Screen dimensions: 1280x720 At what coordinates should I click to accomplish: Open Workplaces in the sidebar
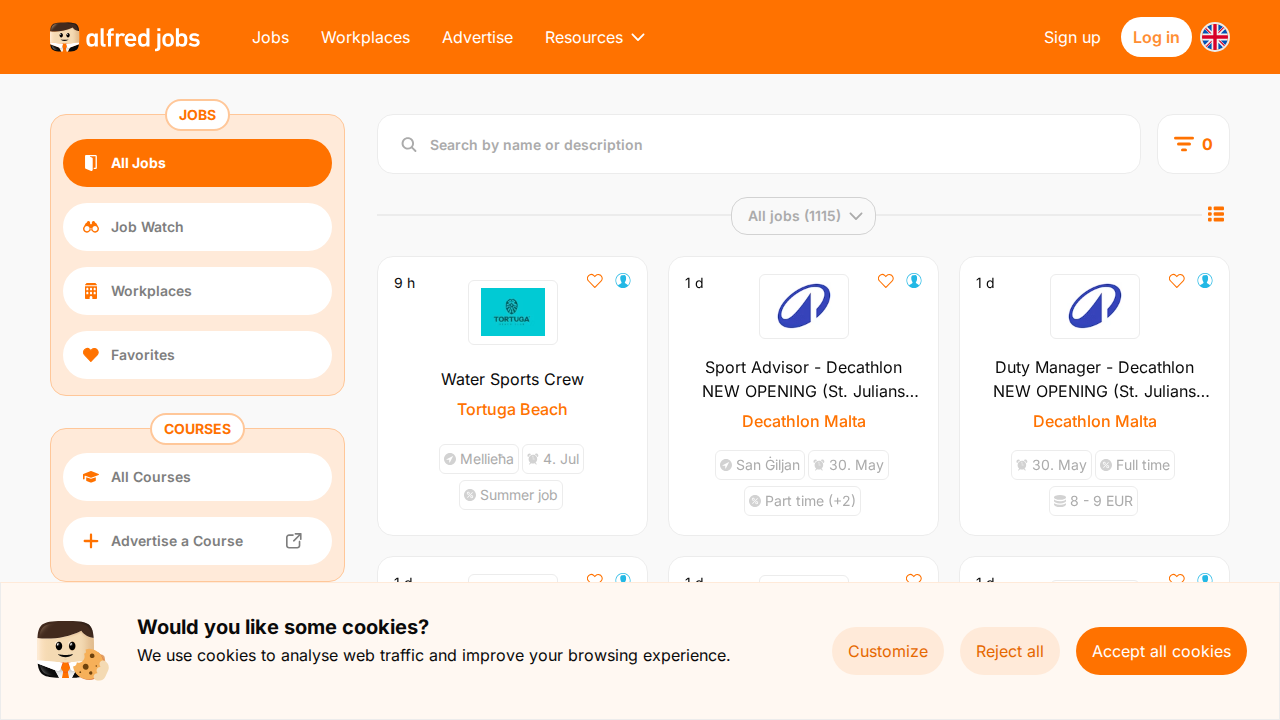(197, 291)
